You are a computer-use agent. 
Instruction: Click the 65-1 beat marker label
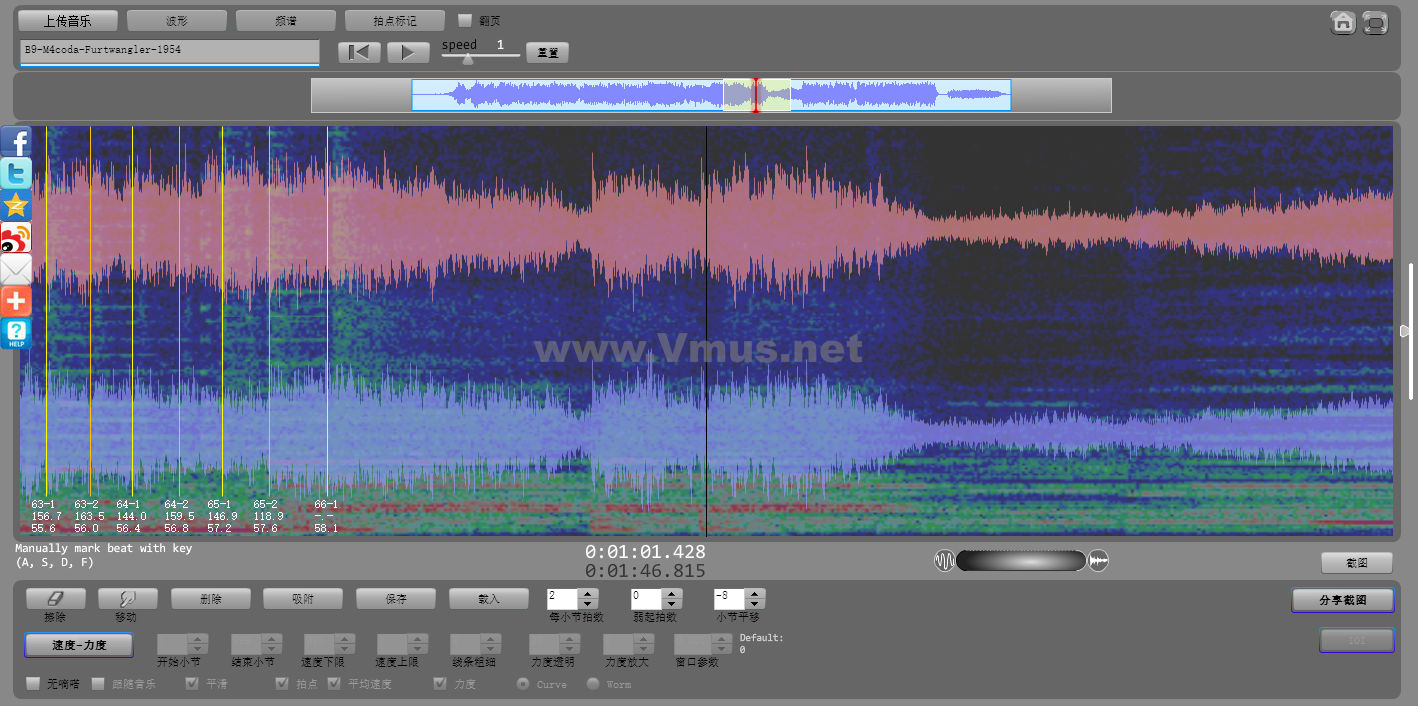click(219, 505)
